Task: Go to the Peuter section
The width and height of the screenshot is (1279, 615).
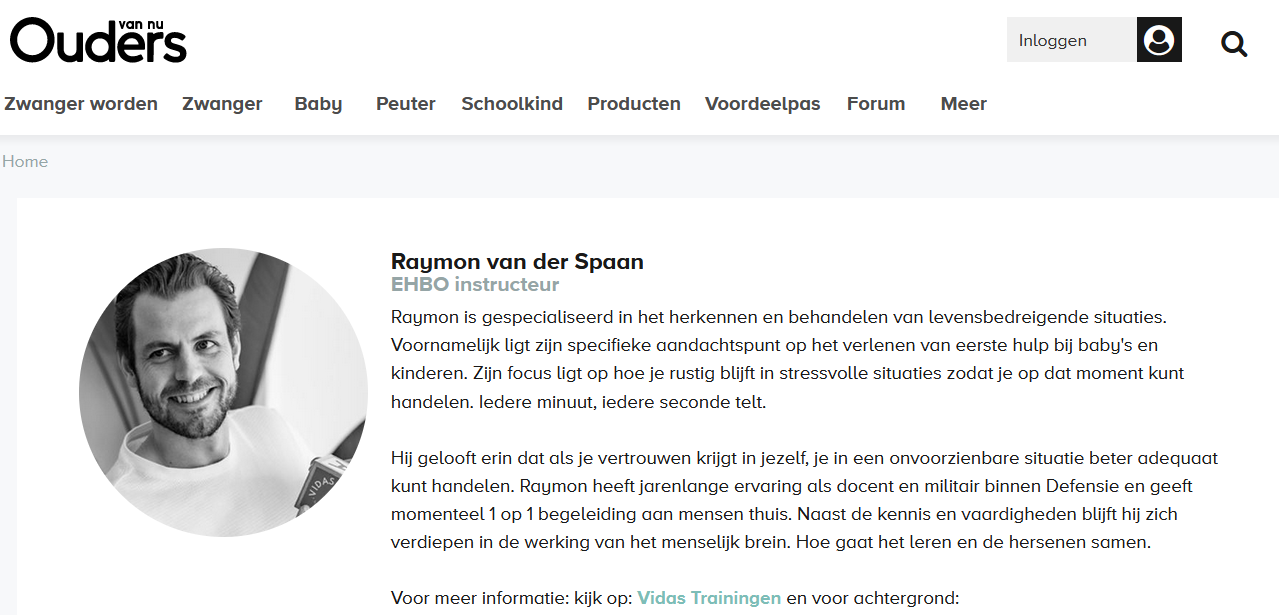Action: click(406, 104)
